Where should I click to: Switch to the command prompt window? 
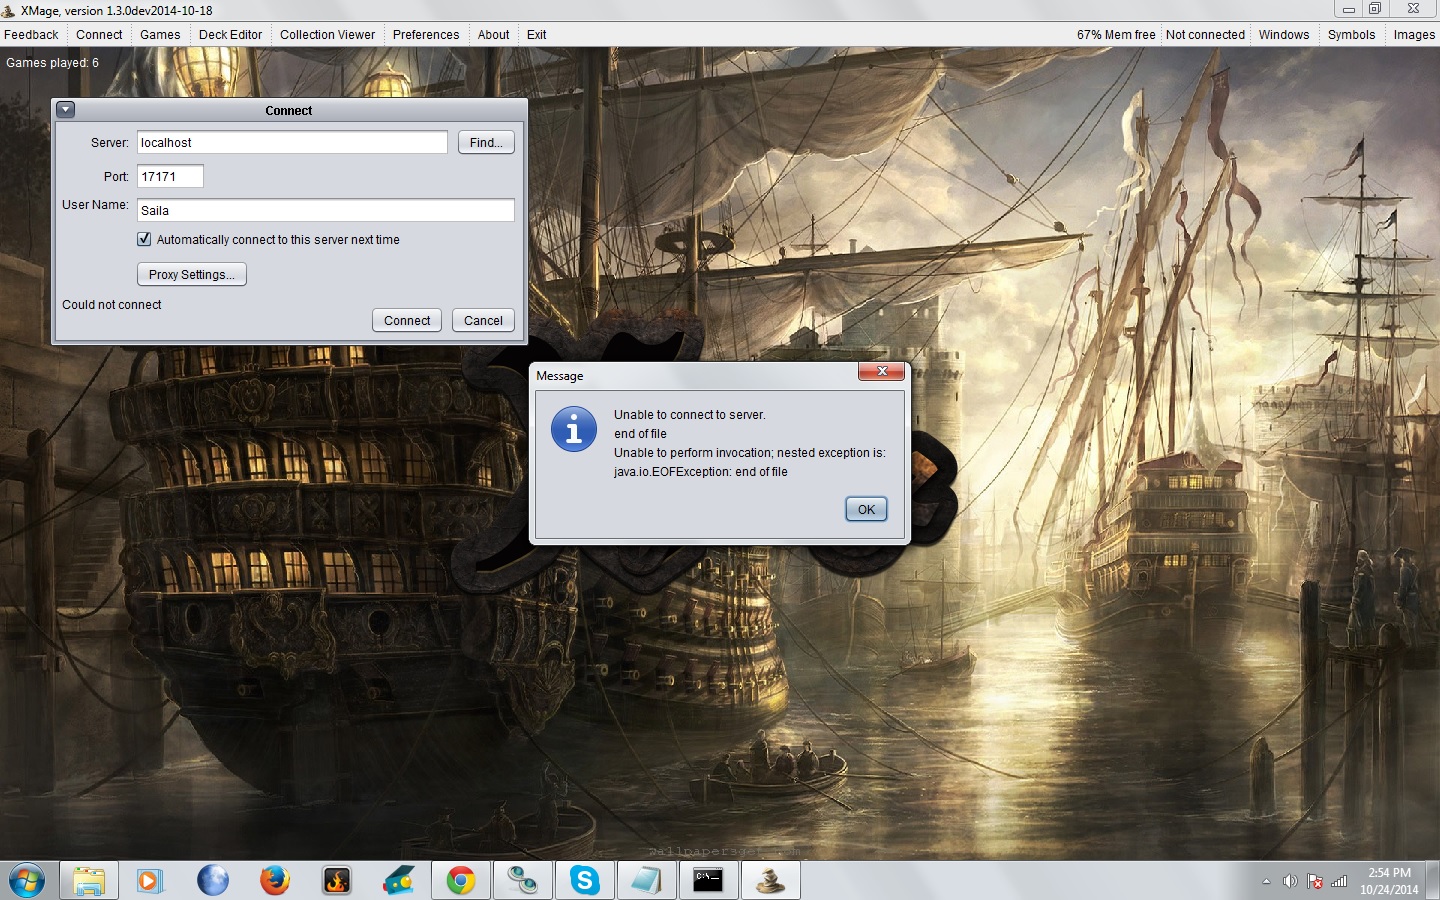[708, 880]
